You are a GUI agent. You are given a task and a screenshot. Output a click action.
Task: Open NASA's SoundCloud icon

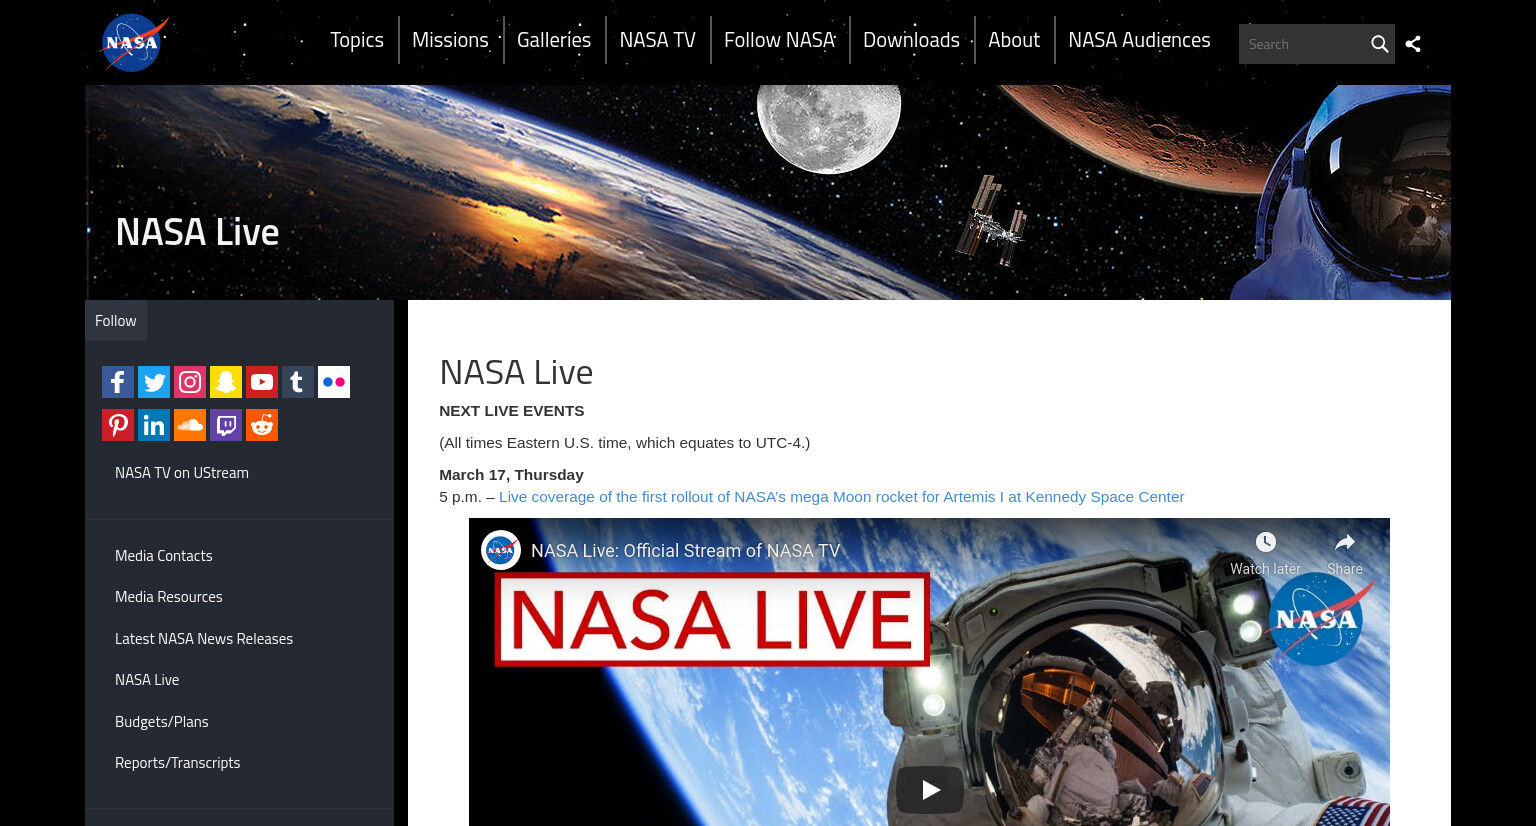(x=190, y=425)
